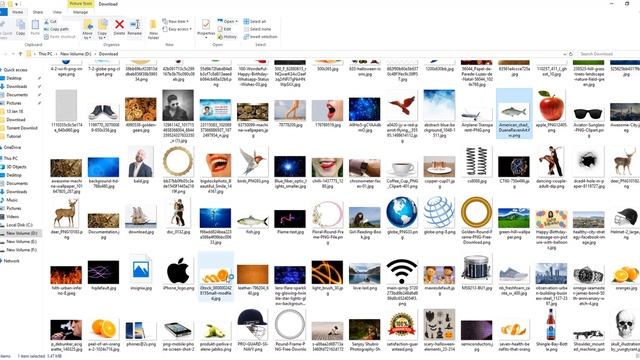
Task: Click Copy path in Clipboard group
Action: click(56, 29)
